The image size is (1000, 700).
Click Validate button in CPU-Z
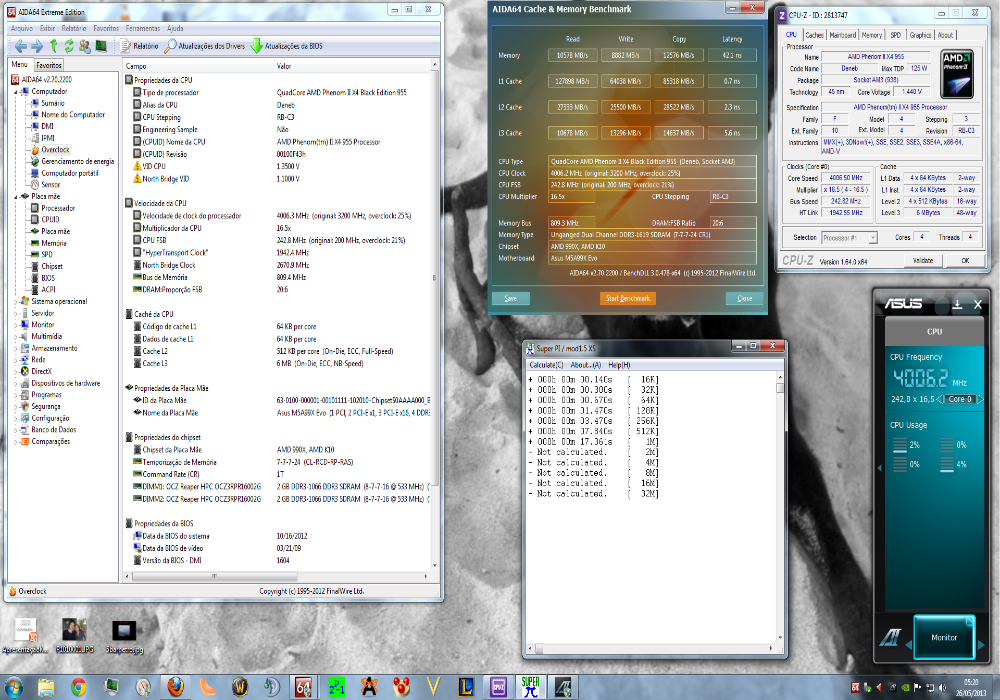(923, 261)
